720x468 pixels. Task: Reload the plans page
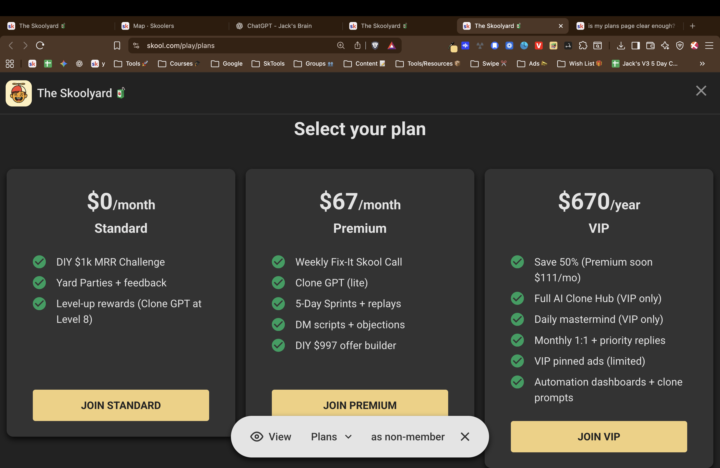pyautogui.click(x=40, y=45)
